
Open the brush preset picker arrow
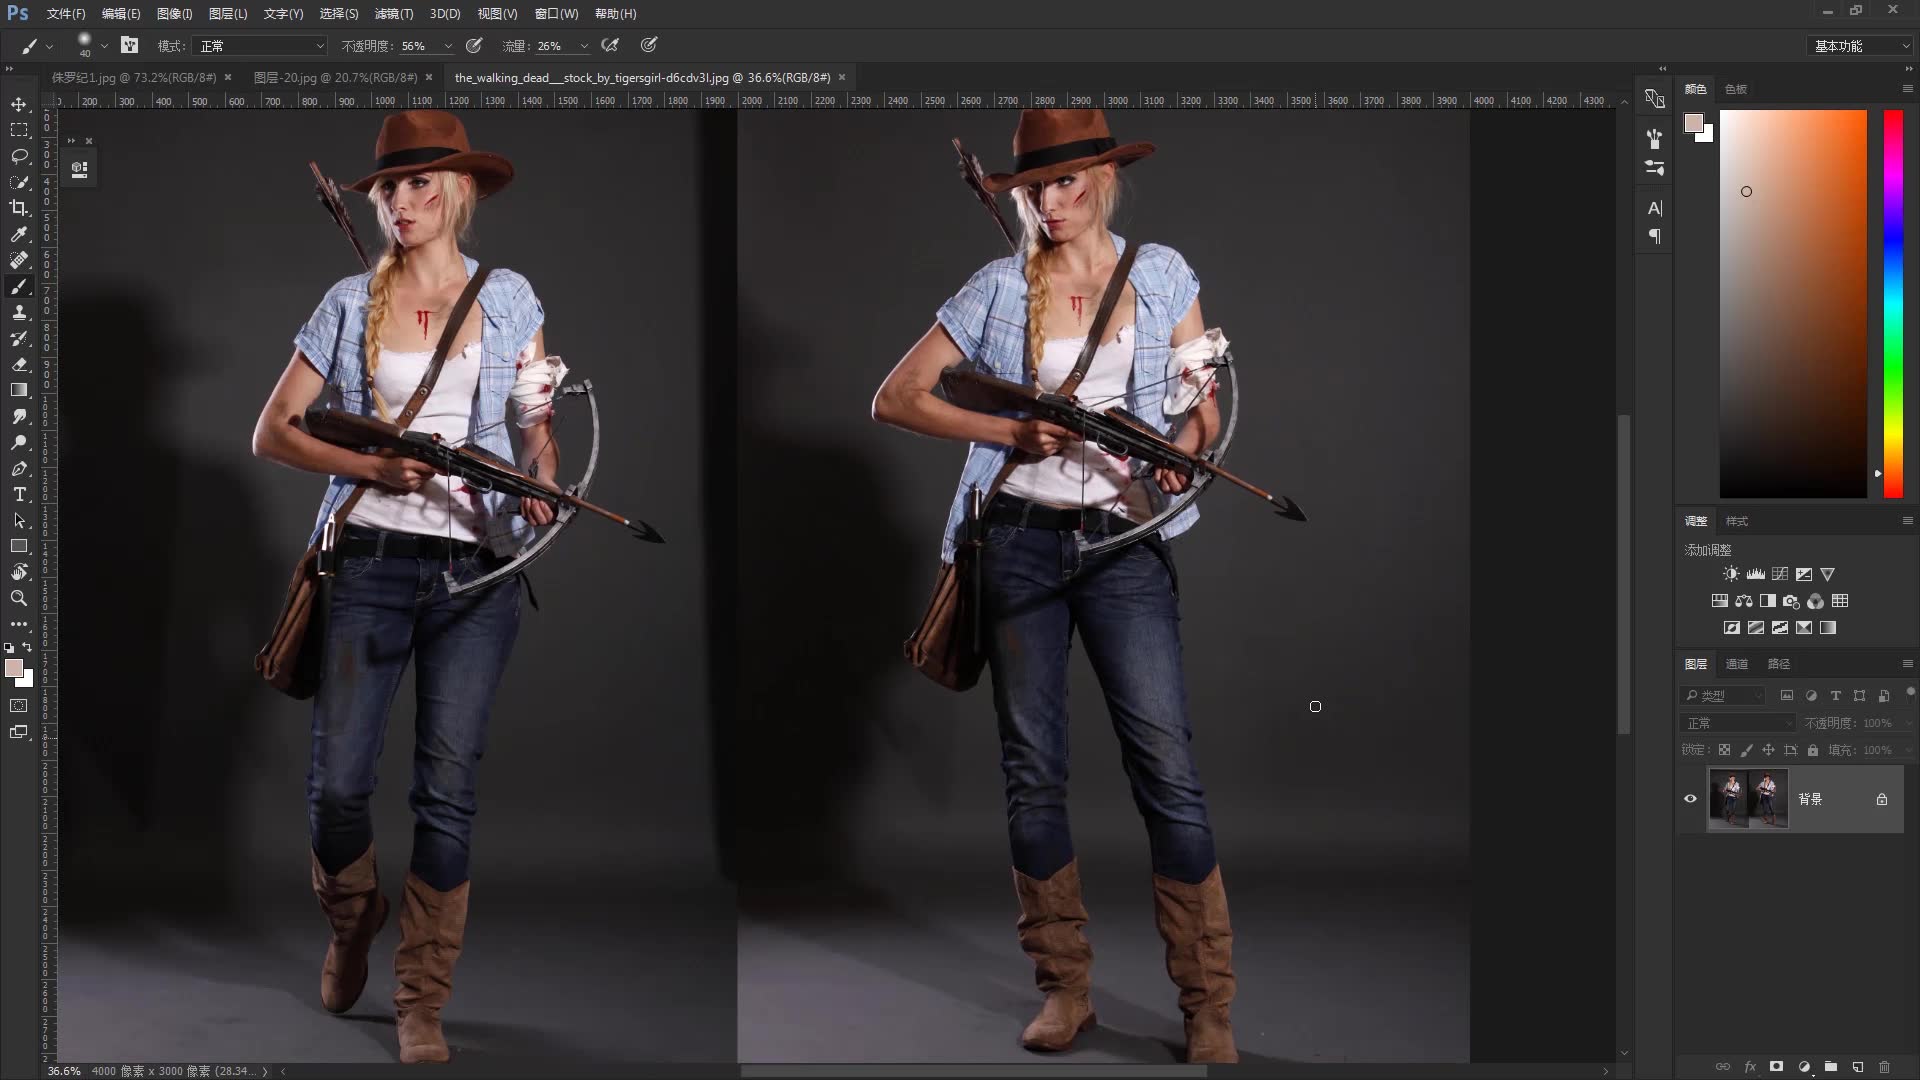pyautogui.click(x=104, y=46)
